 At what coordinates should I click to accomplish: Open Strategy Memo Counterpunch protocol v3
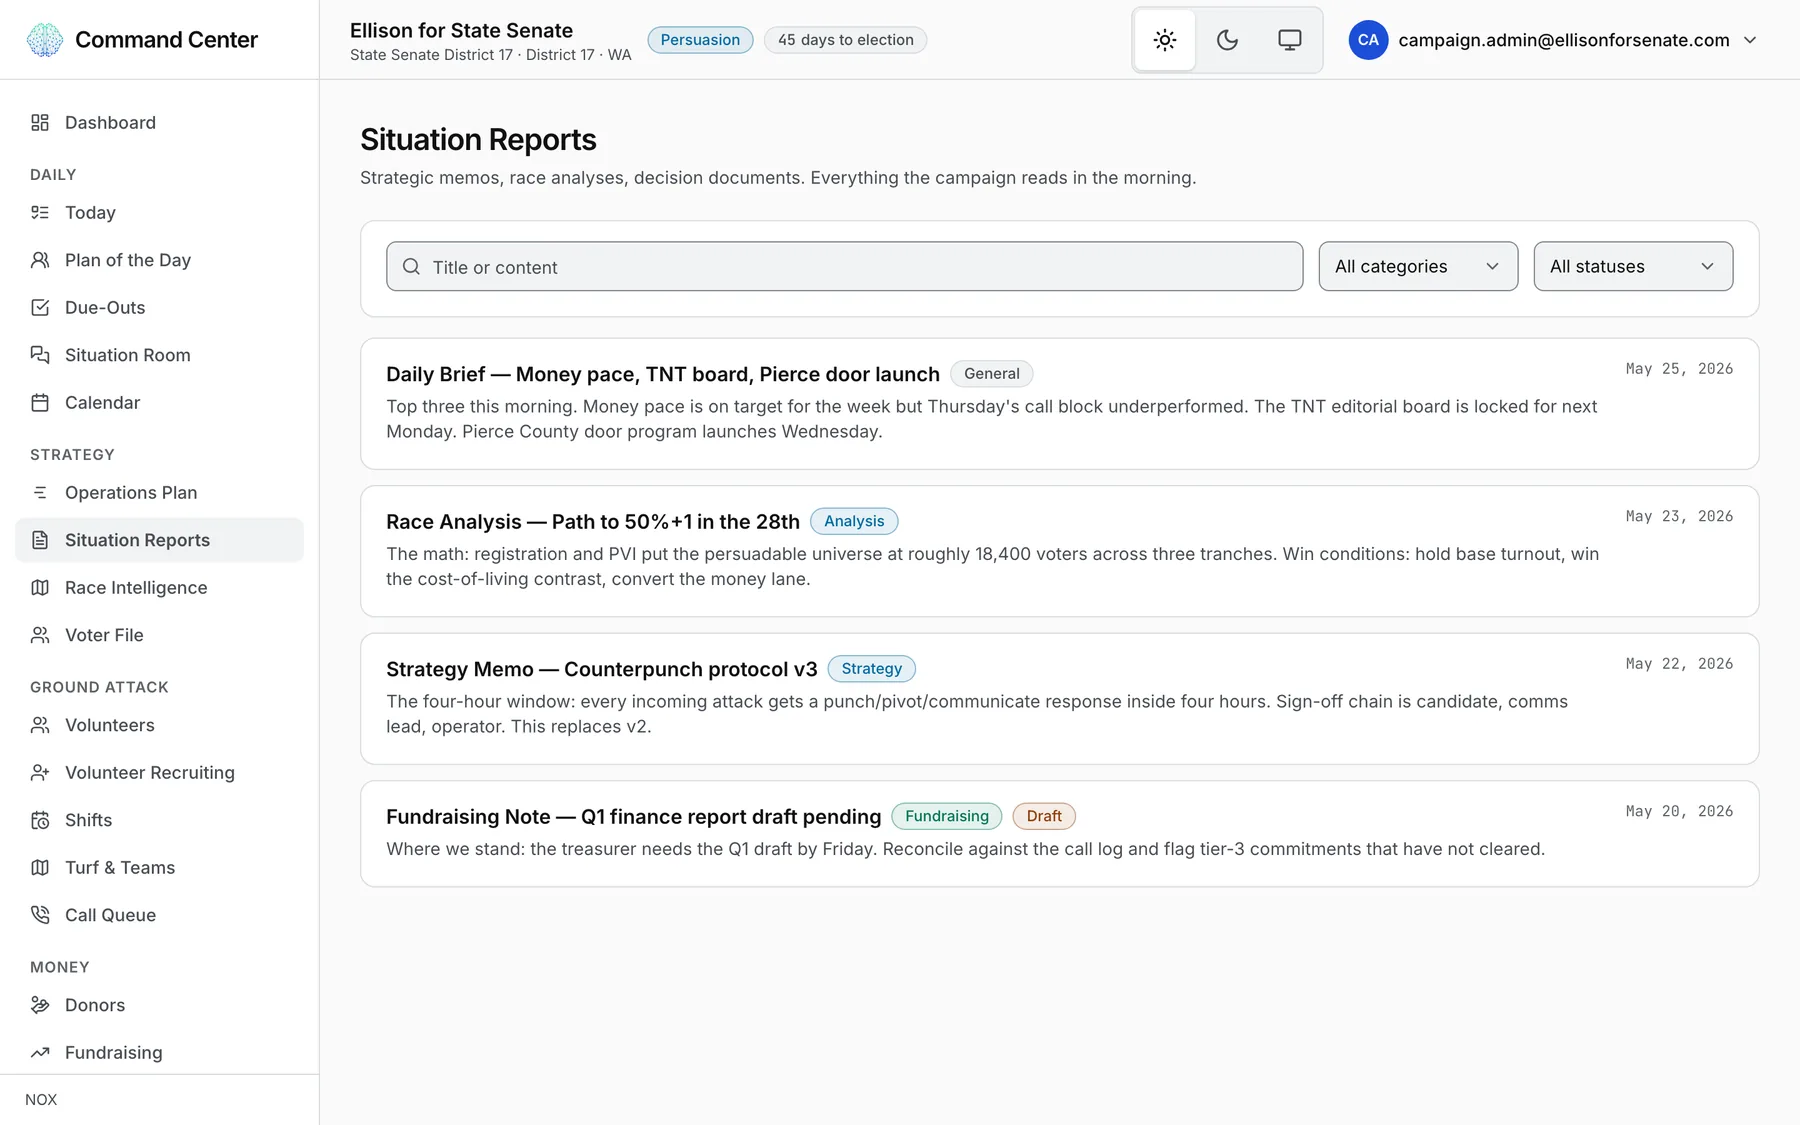pyautogui.click(x=602, y=669)
